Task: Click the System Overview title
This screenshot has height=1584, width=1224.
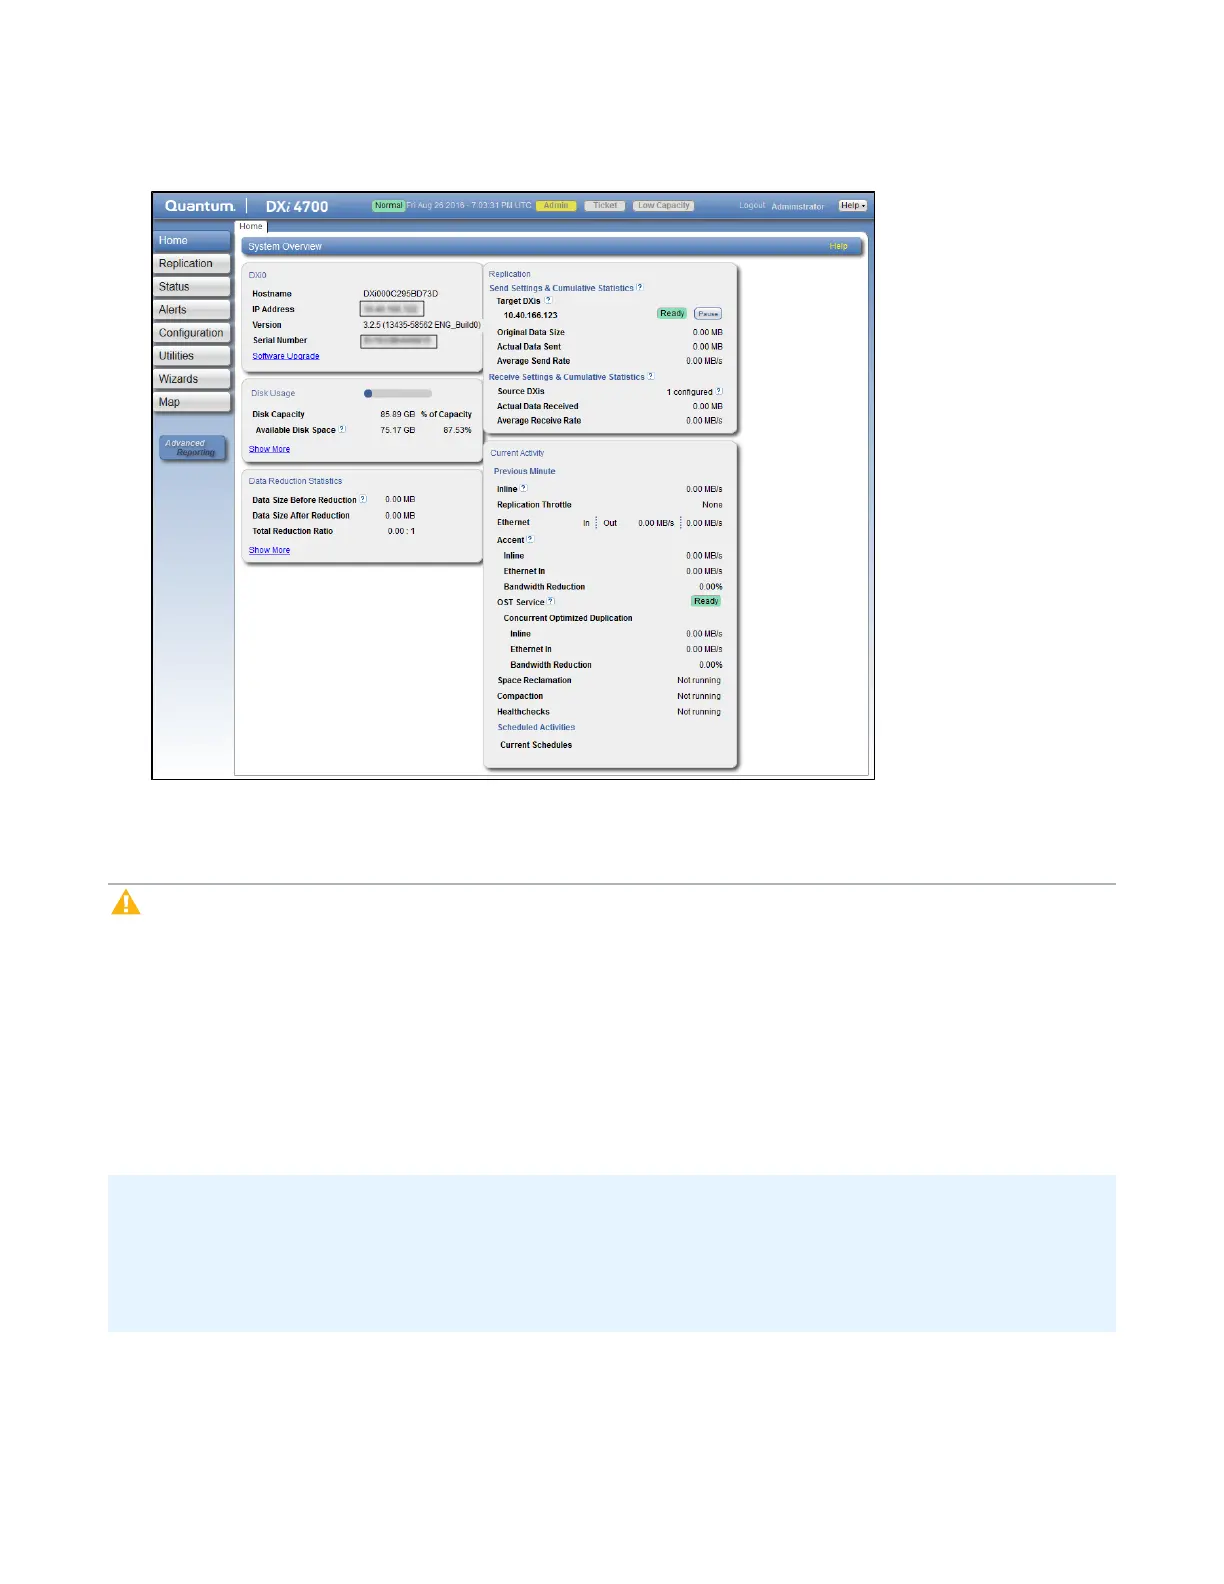Action: click(x=285, y=246)
